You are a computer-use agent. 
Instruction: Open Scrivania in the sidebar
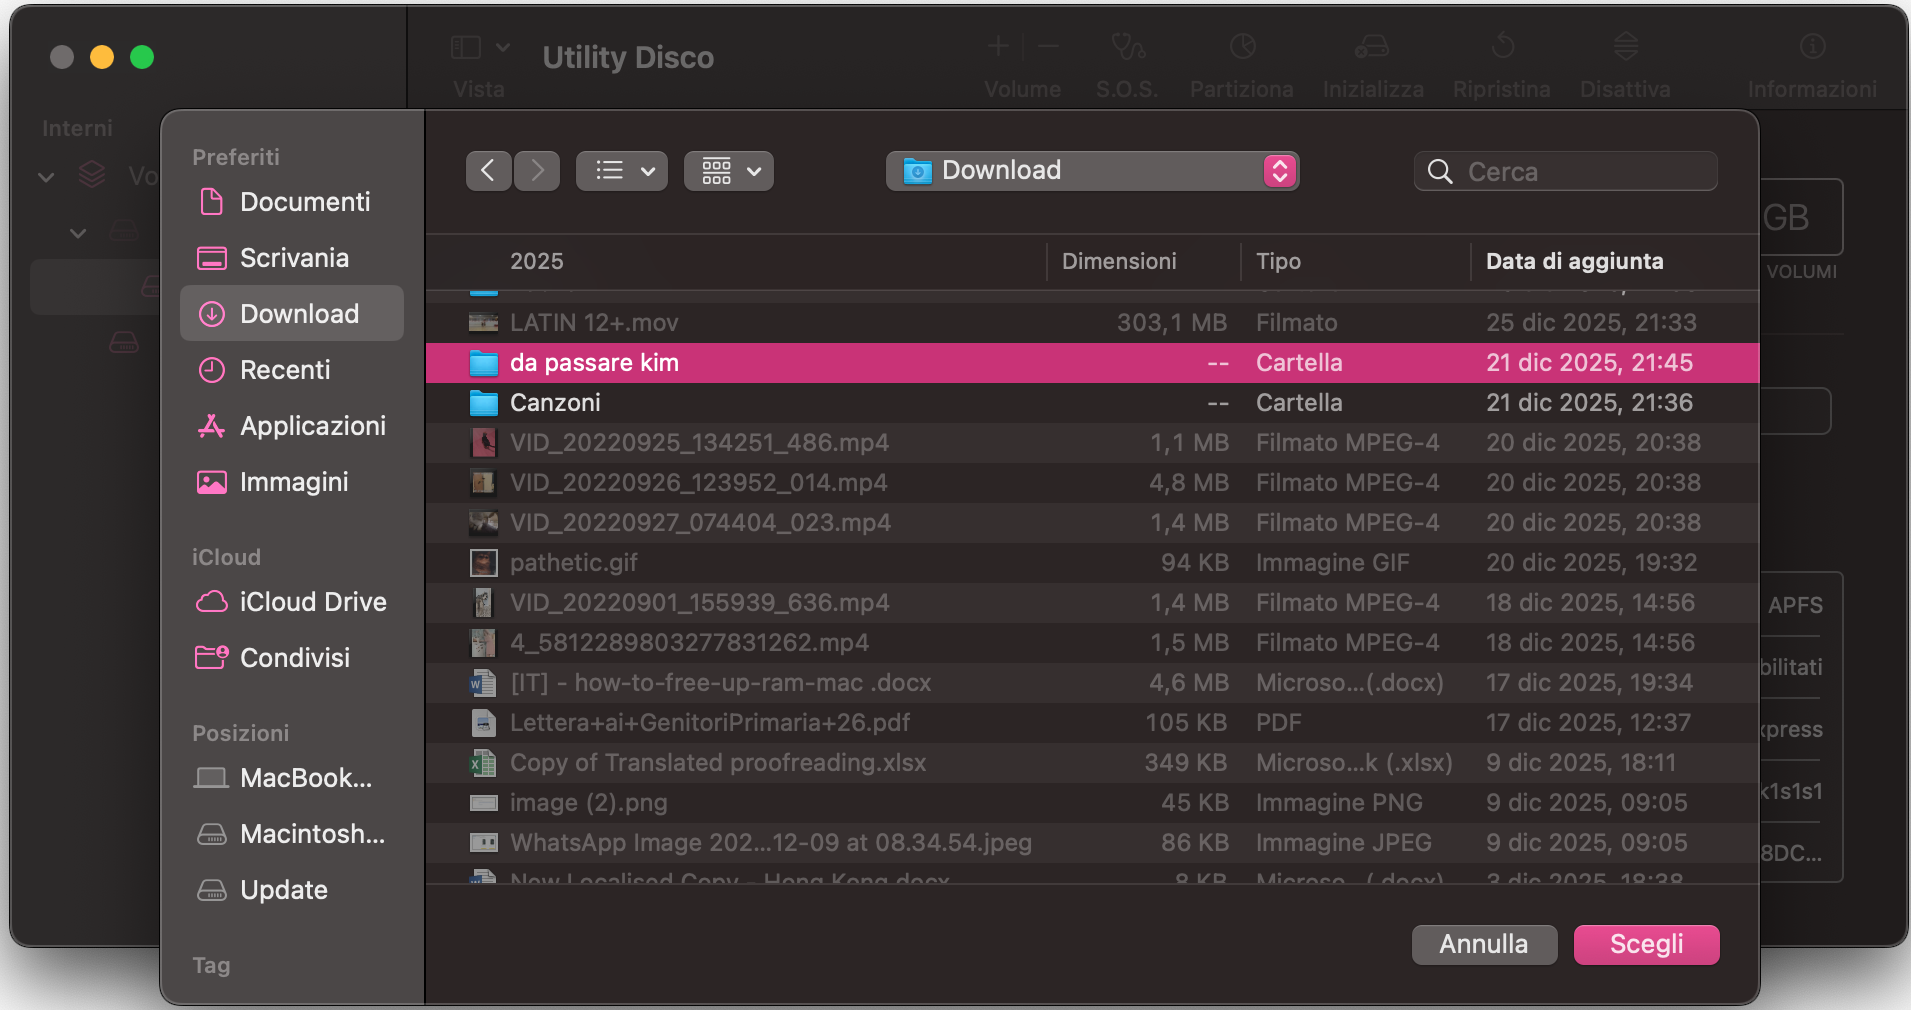[291, 258]
